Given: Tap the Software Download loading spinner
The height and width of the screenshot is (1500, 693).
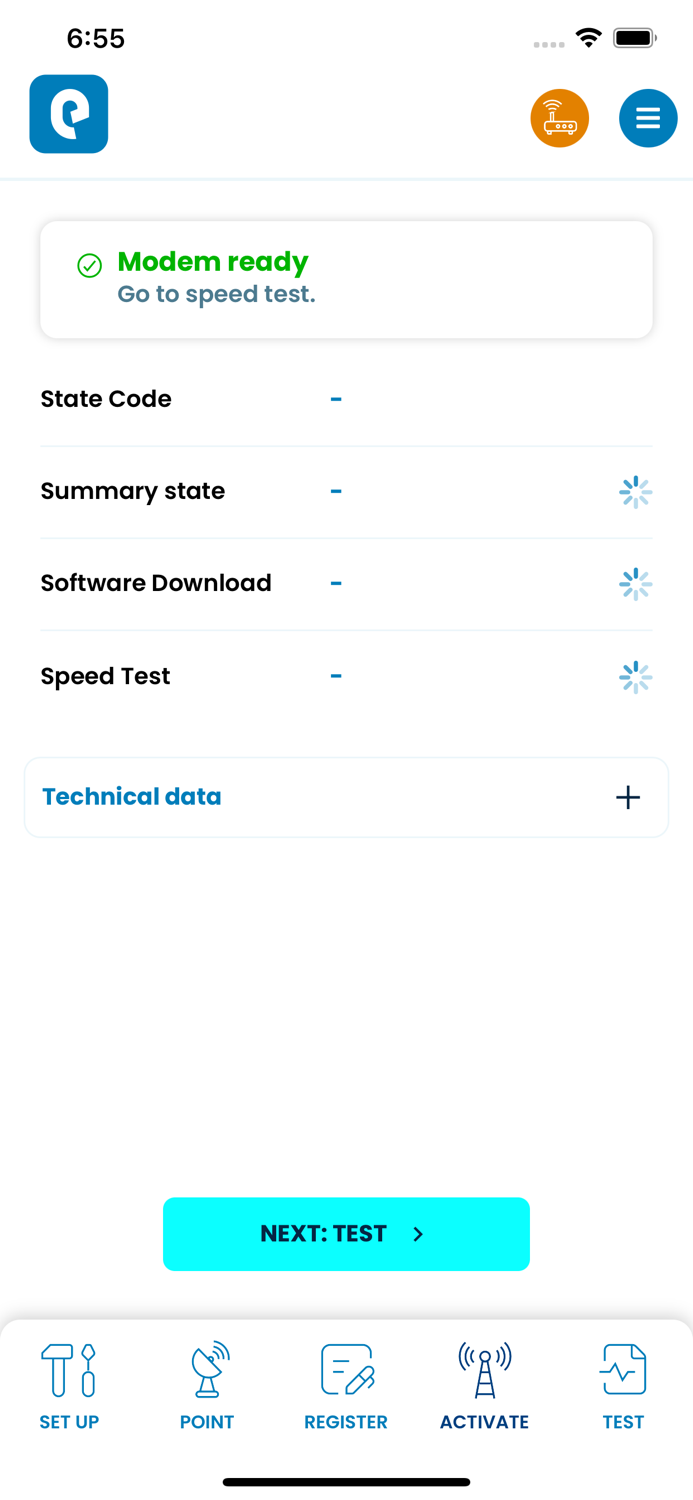Looking at the screenshot, I should coord(636,584).
